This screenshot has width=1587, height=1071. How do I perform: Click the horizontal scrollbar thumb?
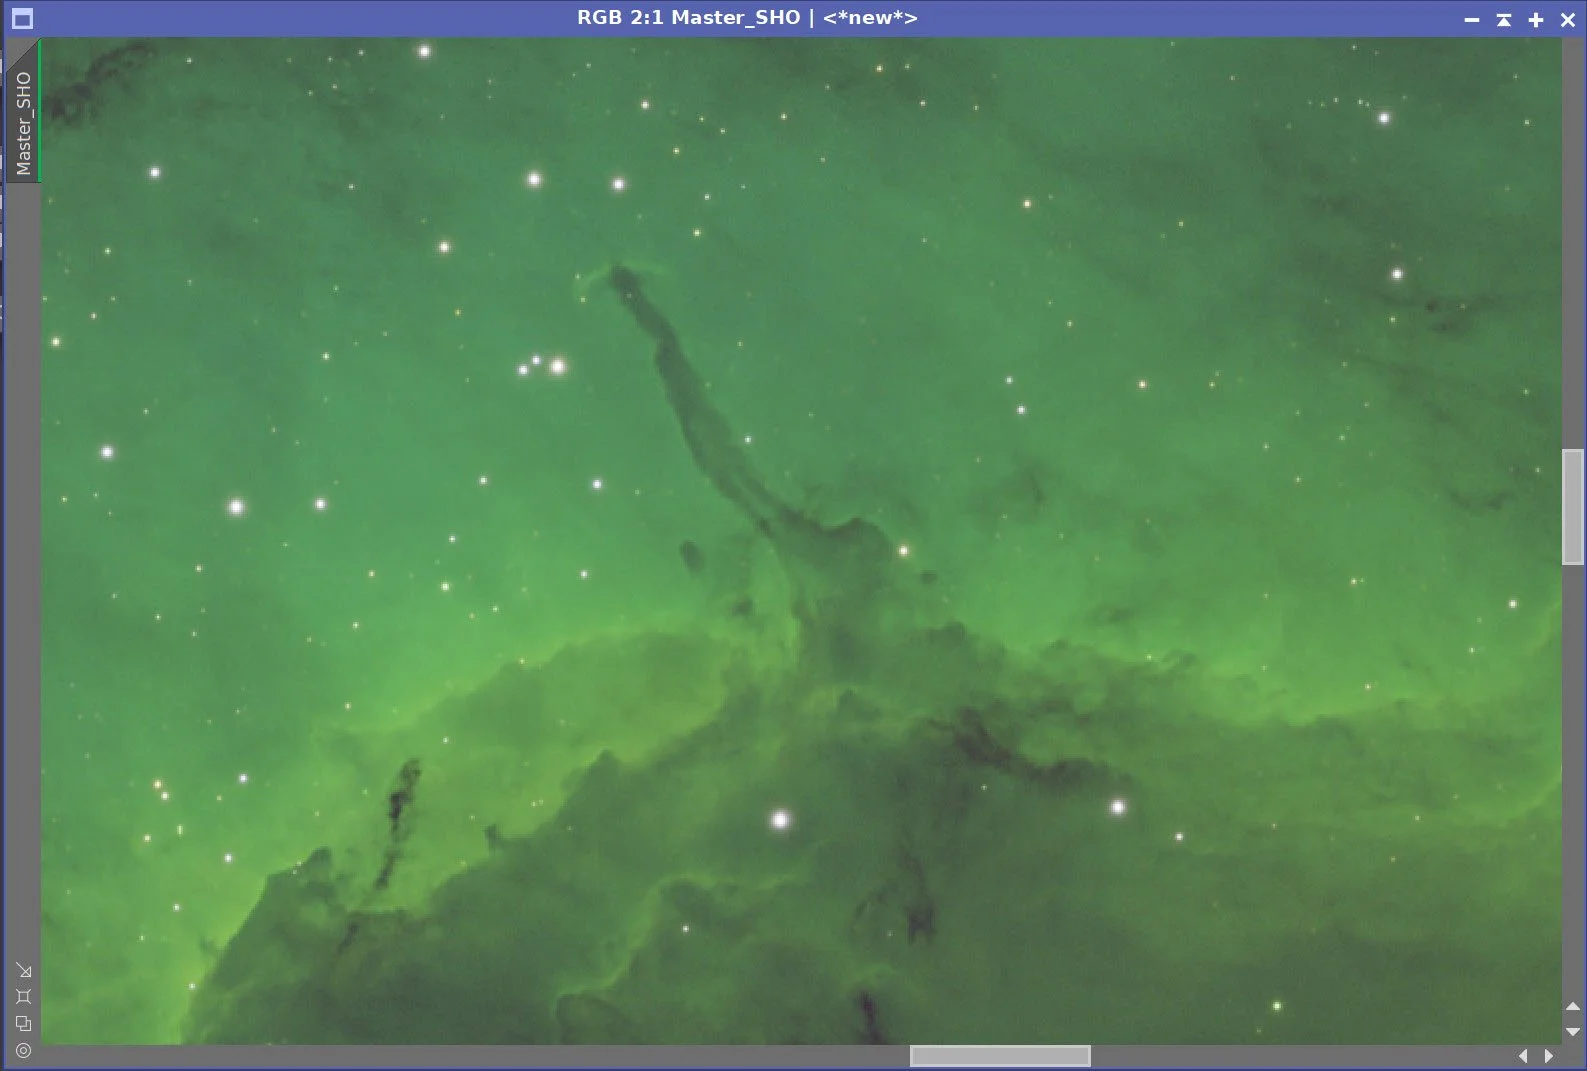point(1000,1056)
